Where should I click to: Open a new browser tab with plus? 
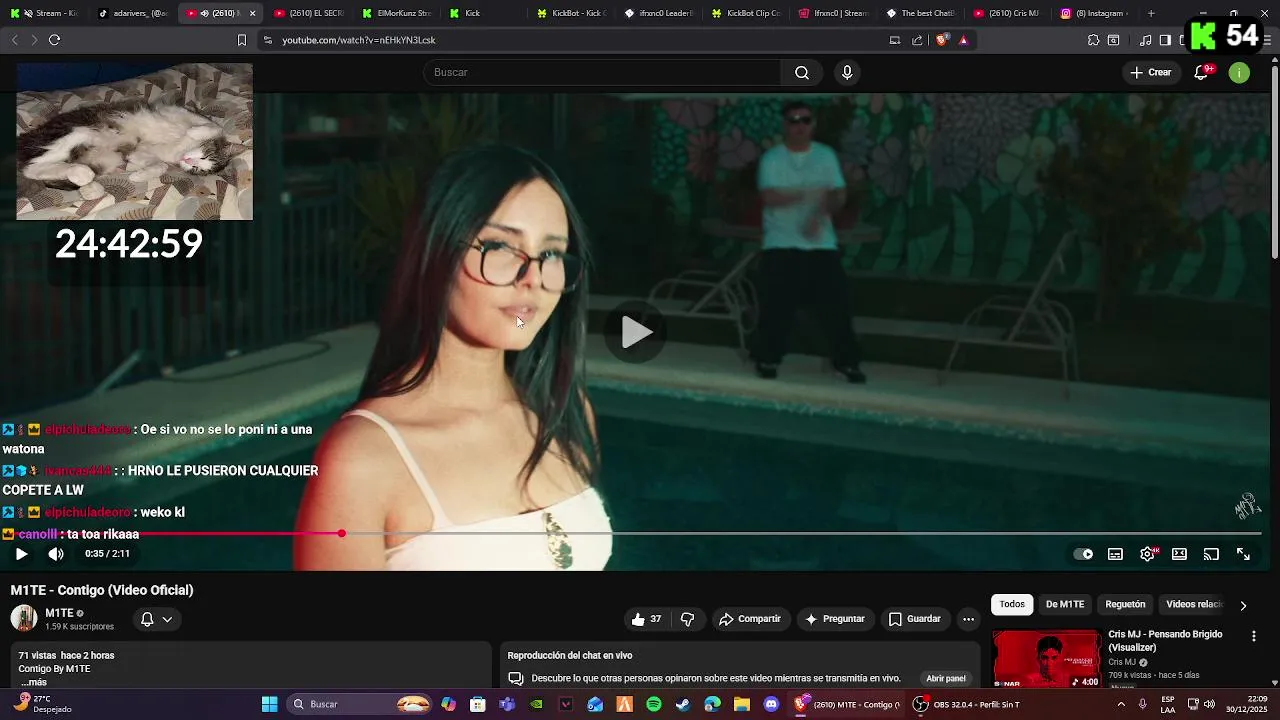point(1151,13)
